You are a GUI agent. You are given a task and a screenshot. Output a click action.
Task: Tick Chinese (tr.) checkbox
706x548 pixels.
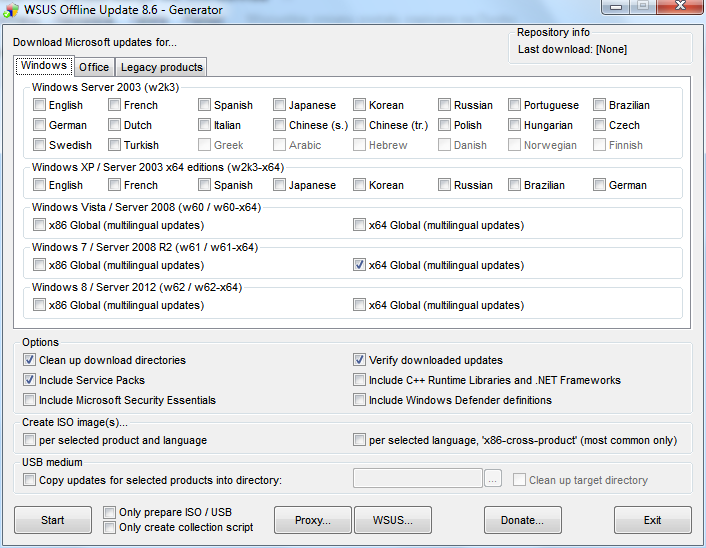coord(359,125)
